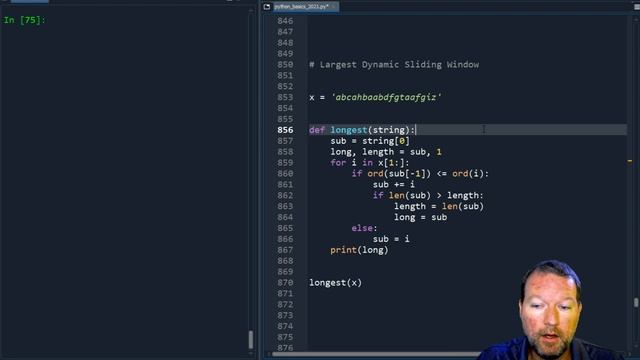Click line number 870 in the gutter
Screen dimensions: 640x360
click(x=285, y=282)
